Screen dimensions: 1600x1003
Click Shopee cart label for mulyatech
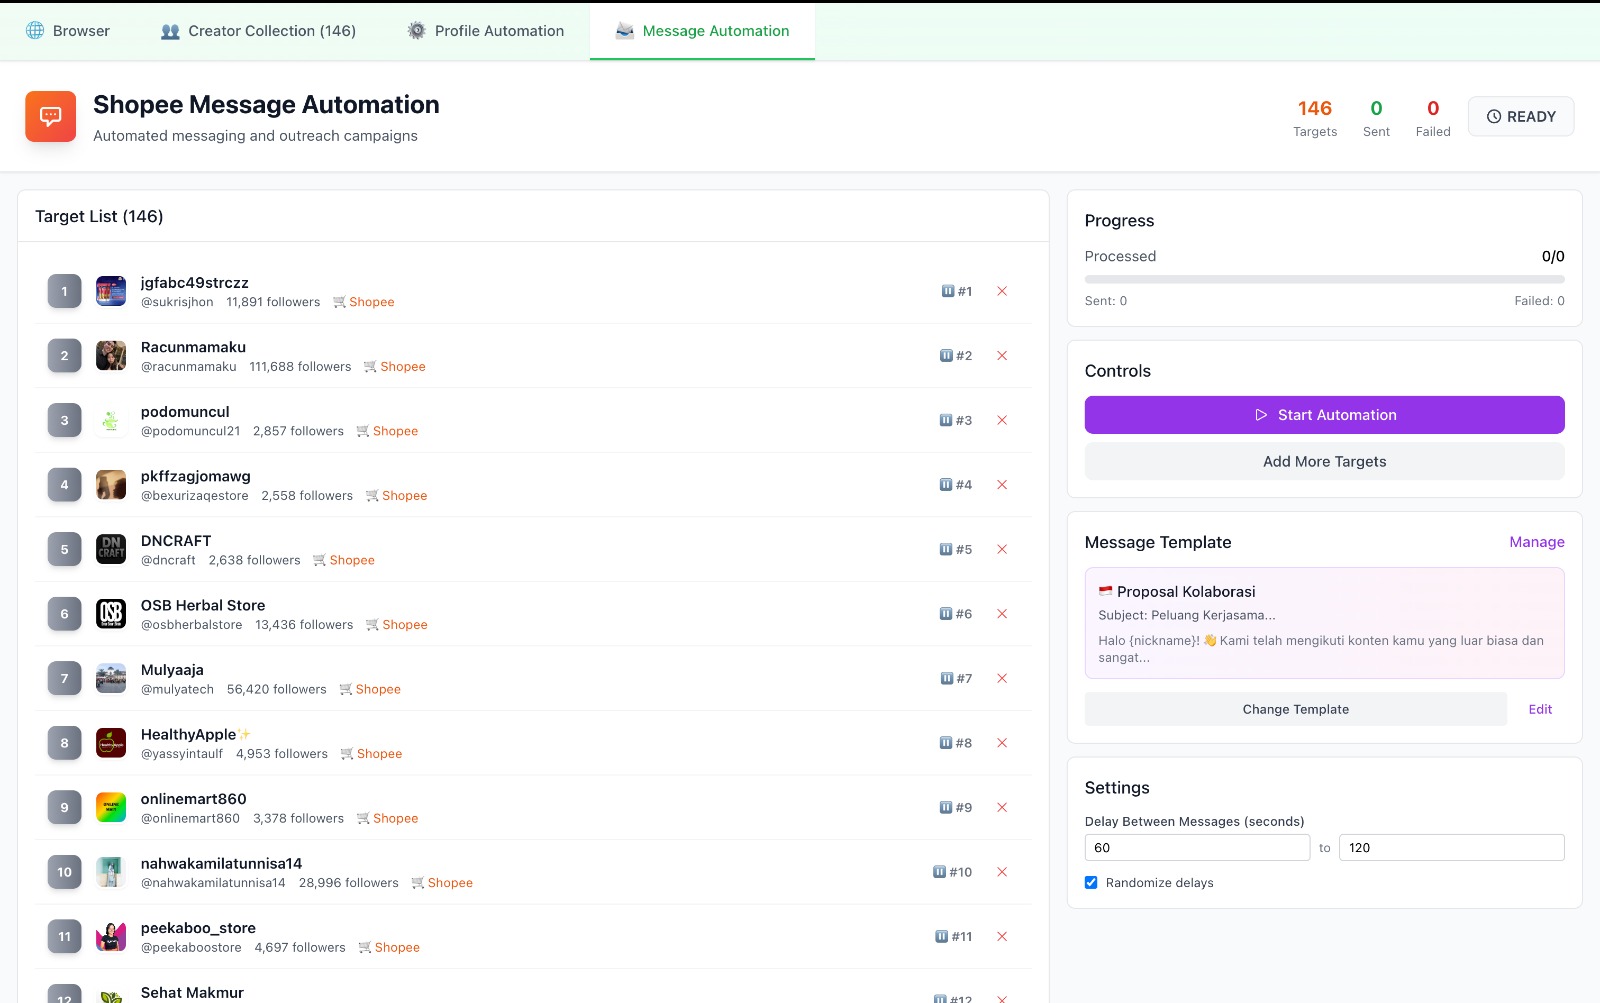(370, 689)
